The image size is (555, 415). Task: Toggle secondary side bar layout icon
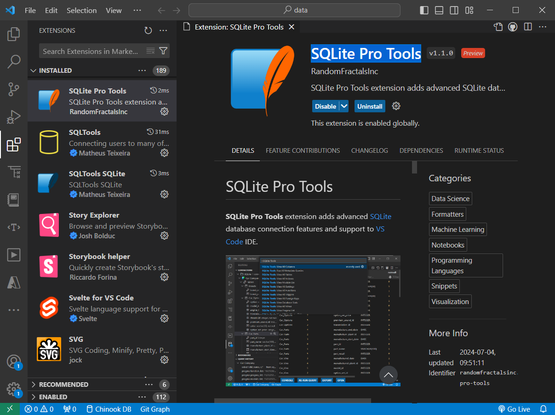pyautogui.click(x=454, y=10)
